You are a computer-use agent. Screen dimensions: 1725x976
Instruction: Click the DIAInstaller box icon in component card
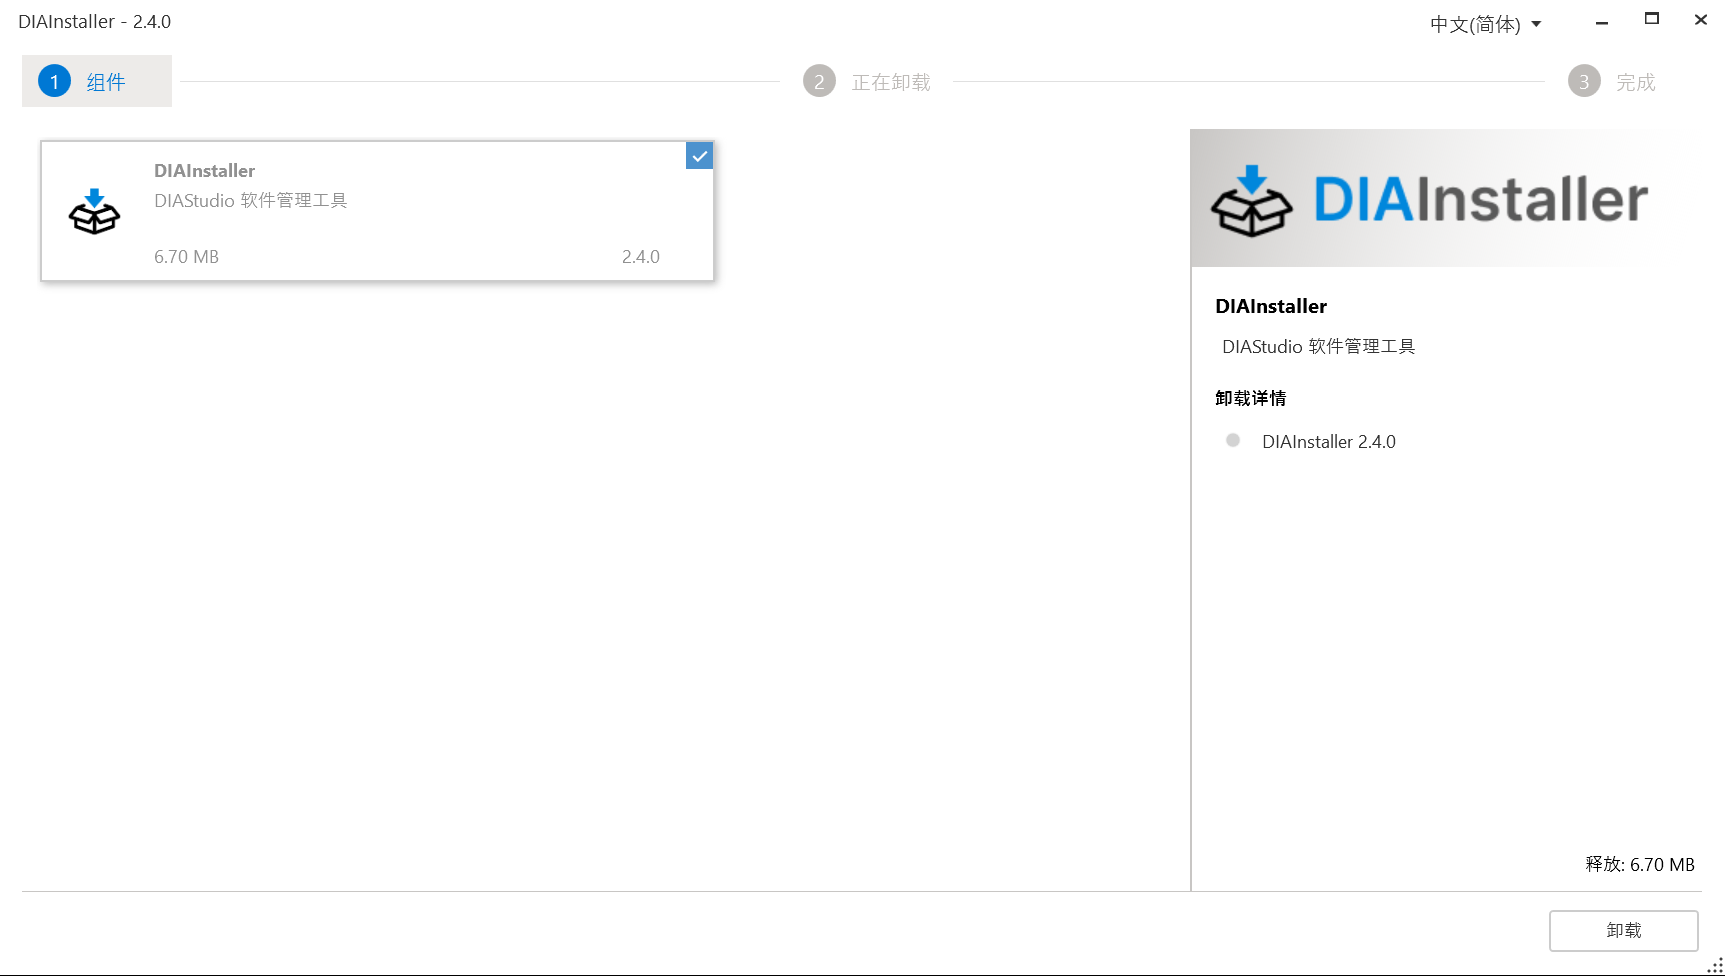tap(94, 212)
